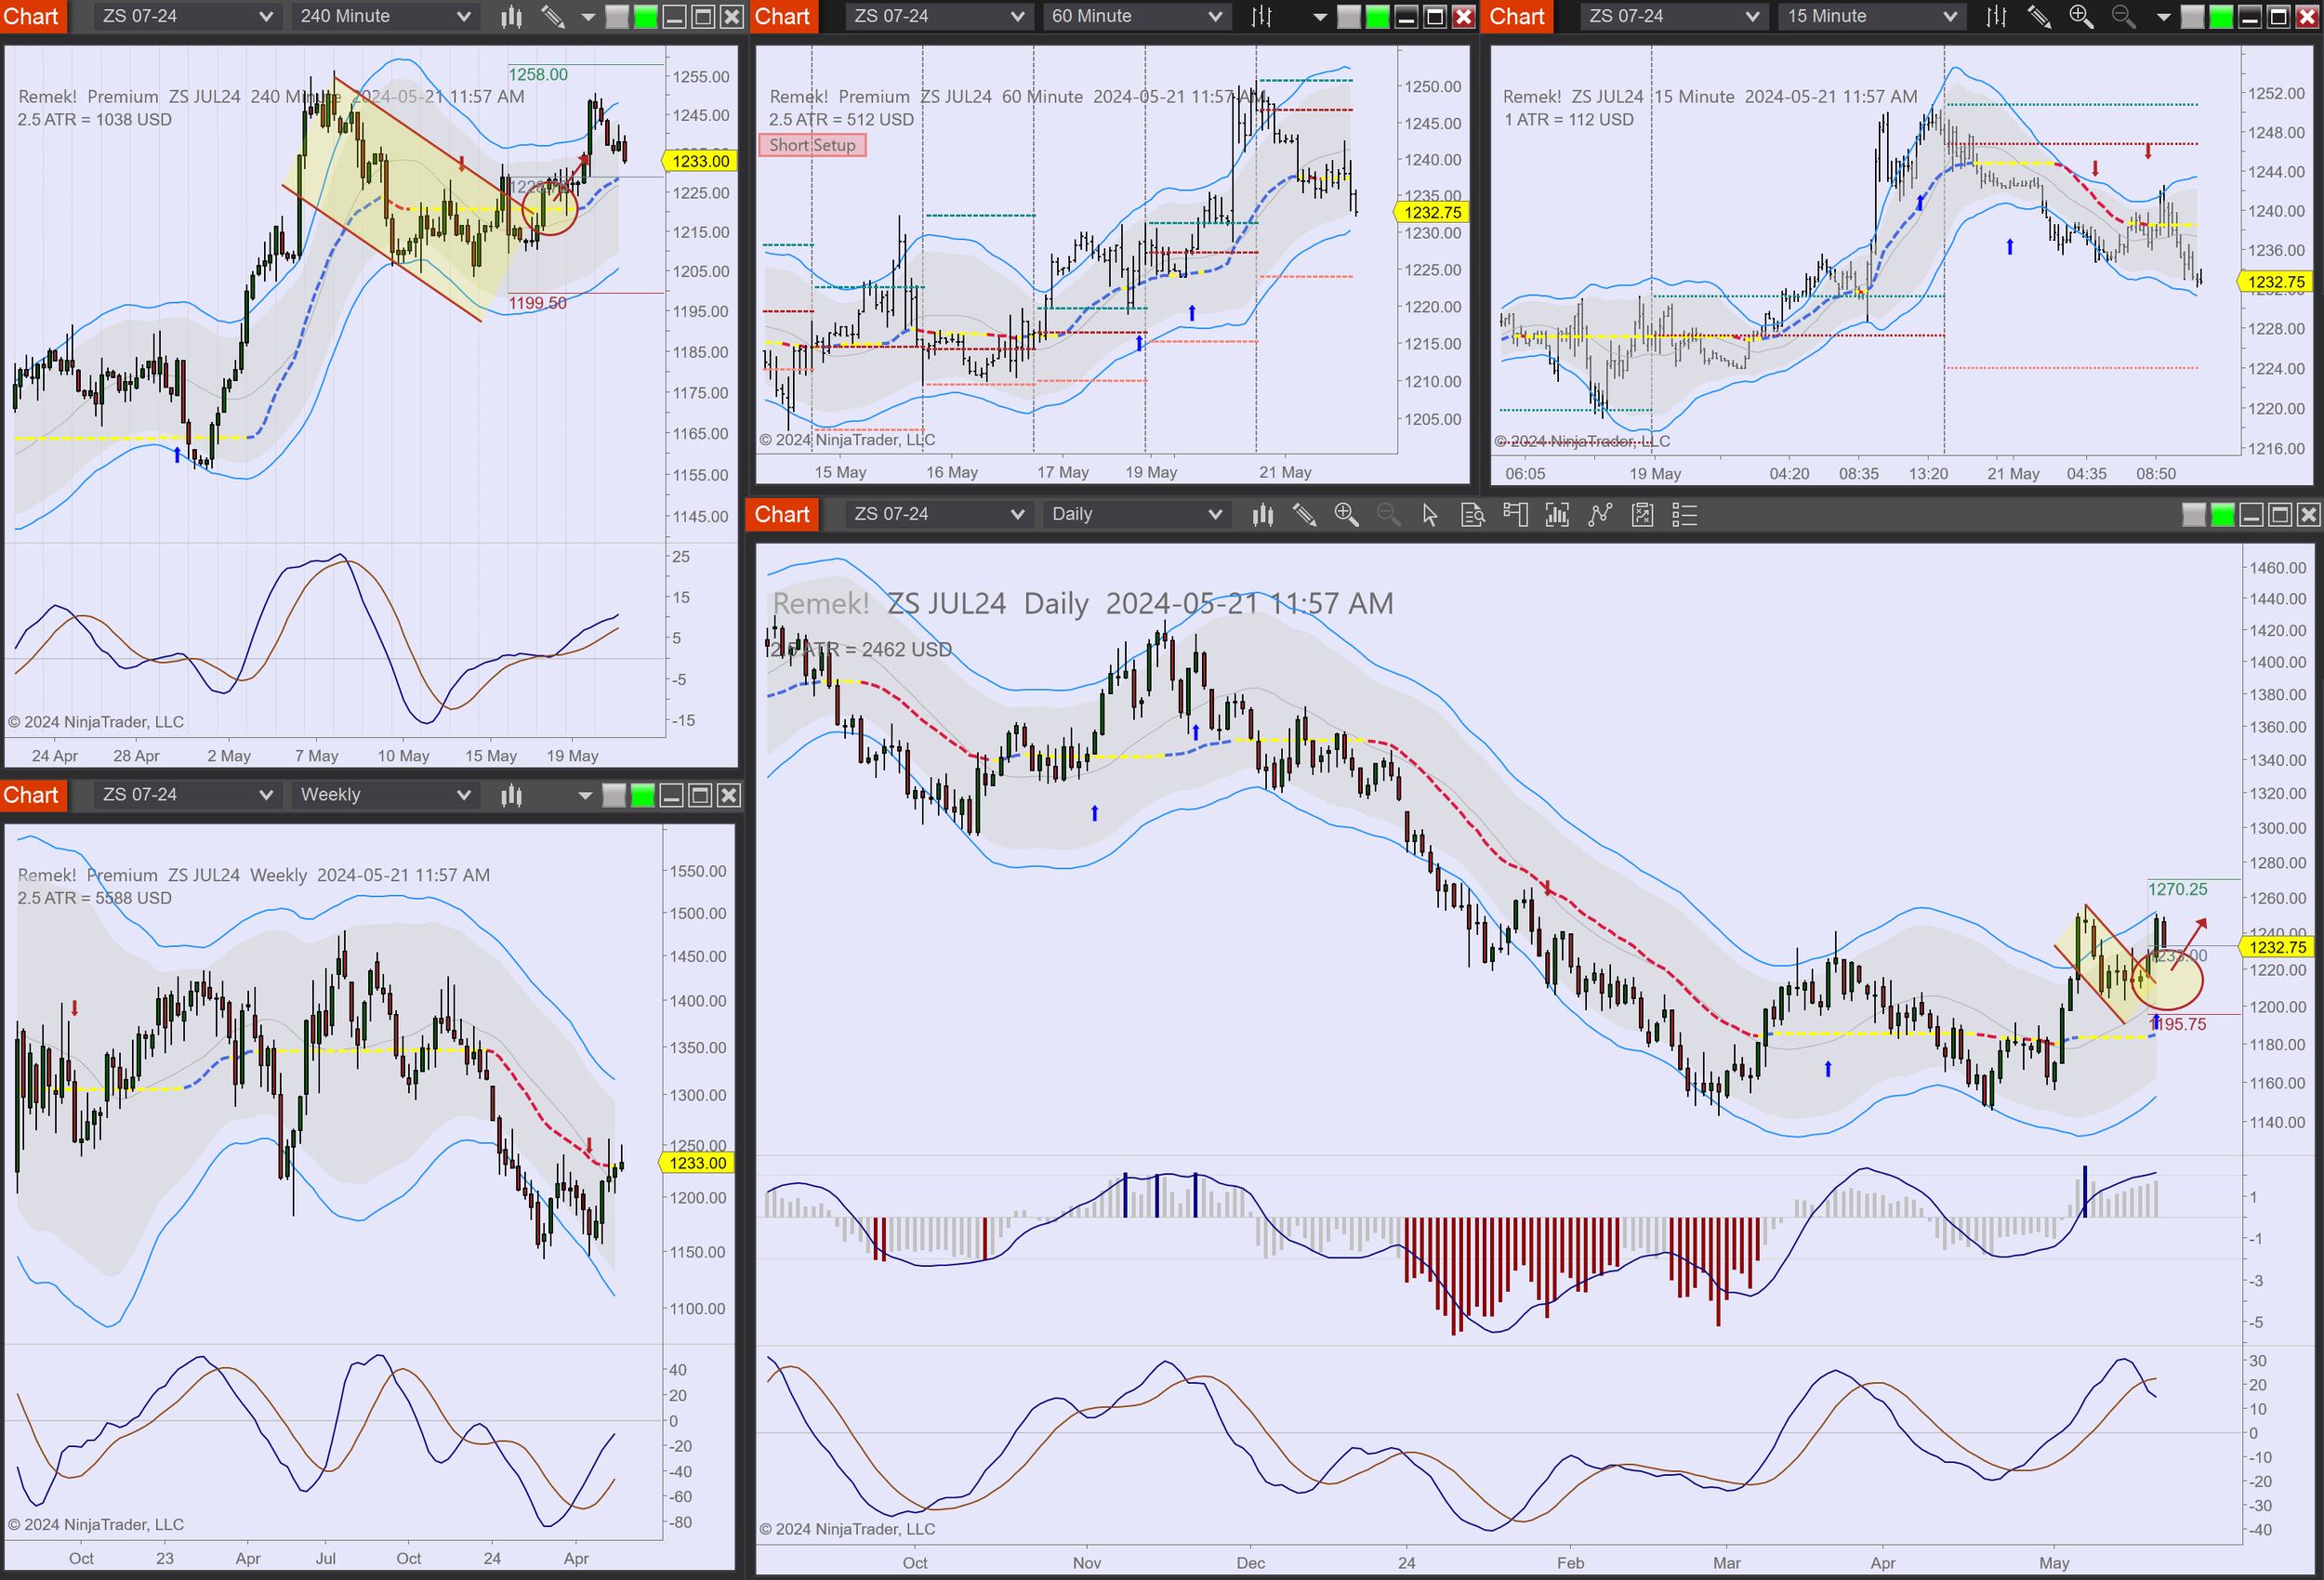This screenshot has width=2324, height=1580.
Task: Click the bar type icon in Daily chart
Action: click(1262, 515)
